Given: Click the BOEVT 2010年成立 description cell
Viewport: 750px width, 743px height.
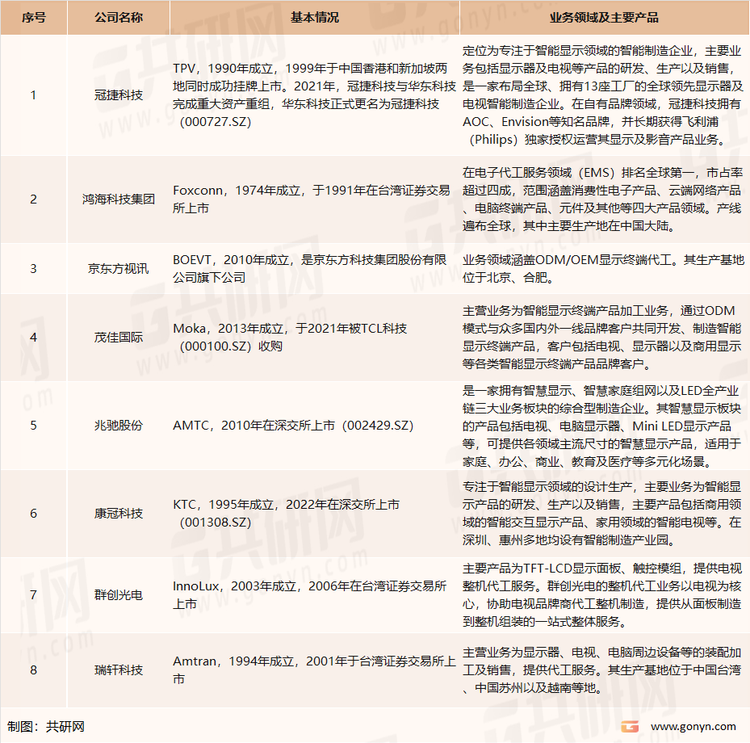Looking at the screenshot, I should pos(314,268).
